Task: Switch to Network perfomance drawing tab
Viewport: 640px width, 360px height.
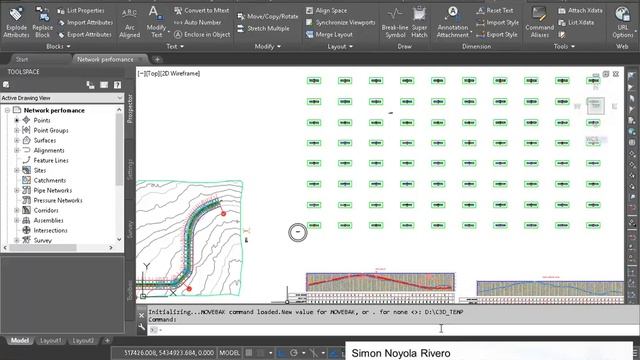Action: (x=105, y=60)
